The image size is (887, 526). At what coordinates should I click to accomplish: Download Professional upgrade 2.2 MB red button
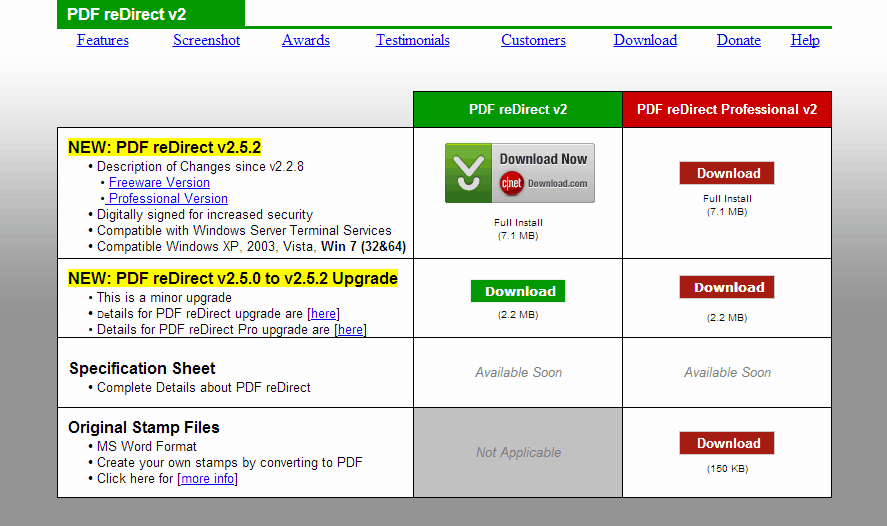tap(727, 287)
